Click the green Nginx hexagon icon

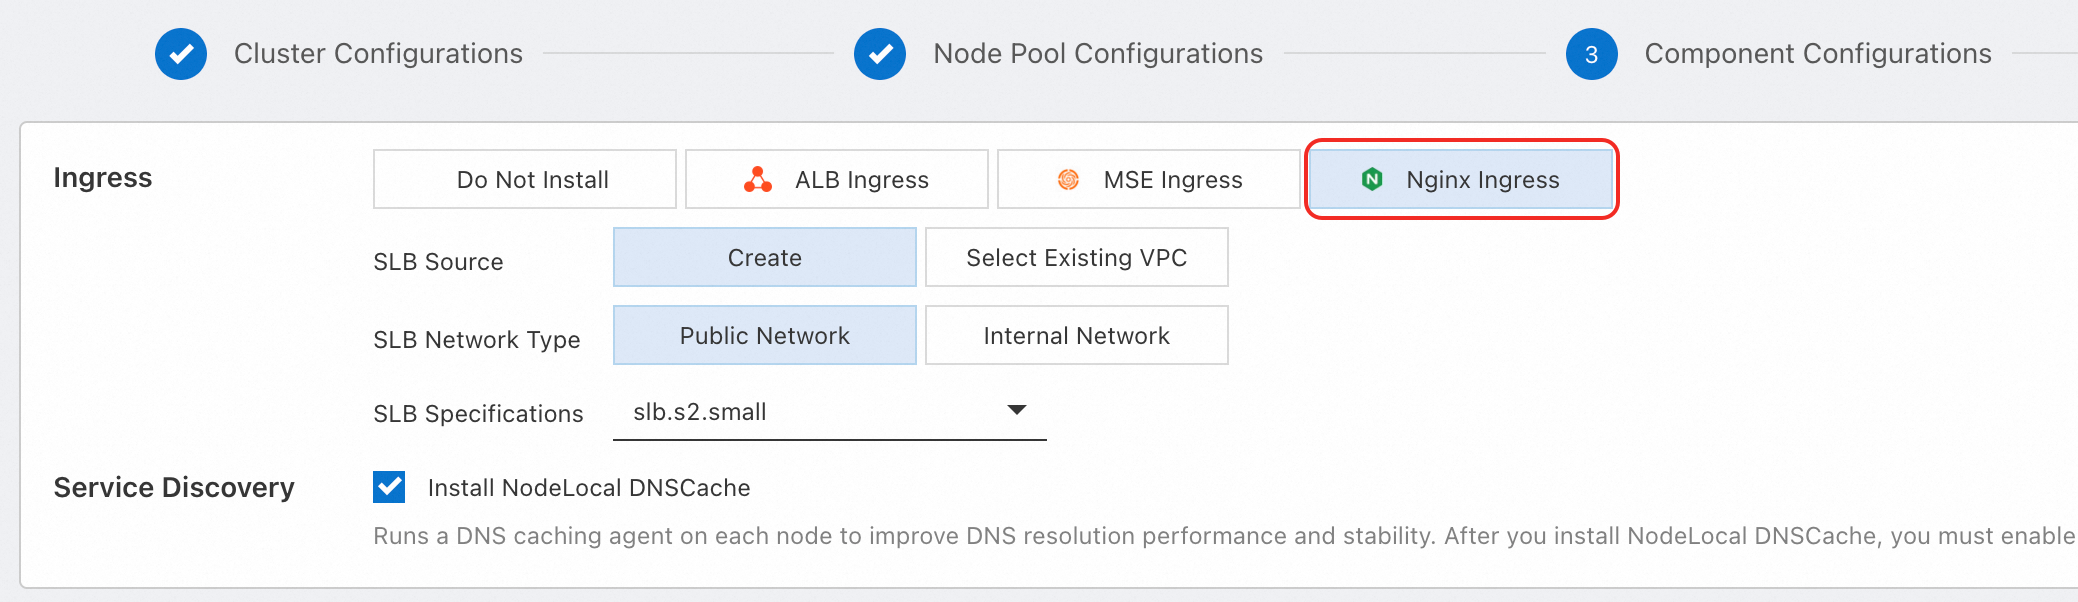pos(1372,180)
